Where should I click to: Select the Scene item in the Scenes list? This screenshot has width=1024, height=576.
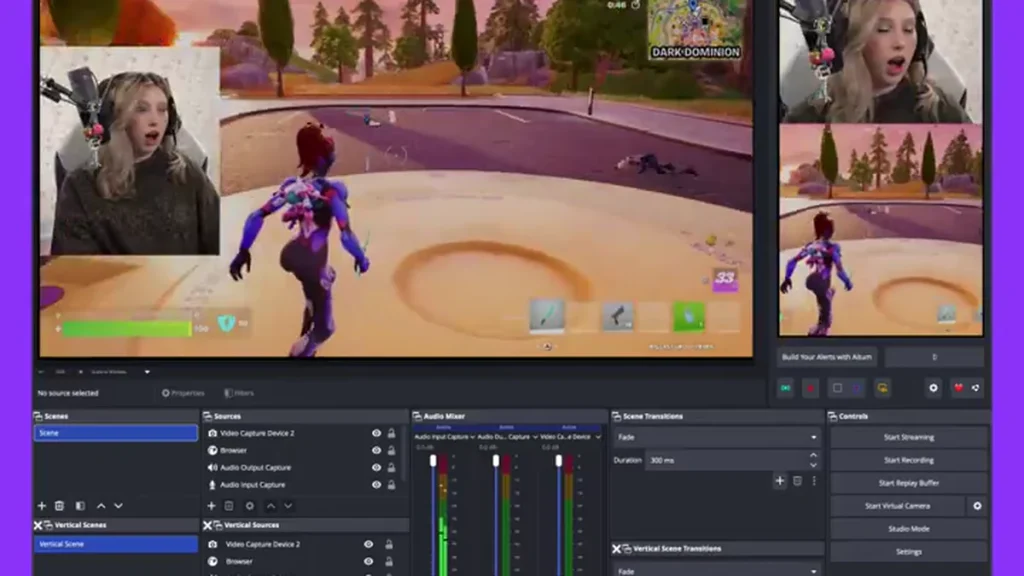(x=116, y=433)
